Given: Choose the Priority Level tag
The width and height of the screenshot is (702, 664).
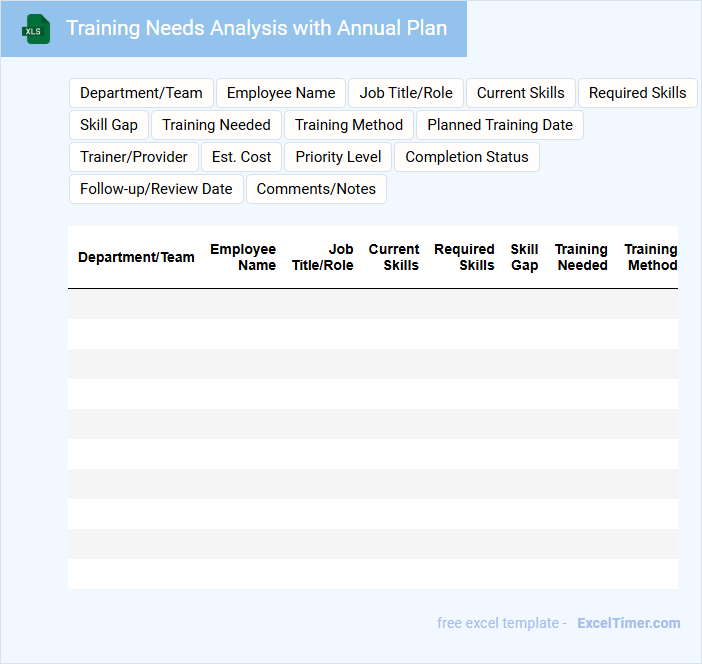Looking at the screenshot, I should (x=338, y=157).
